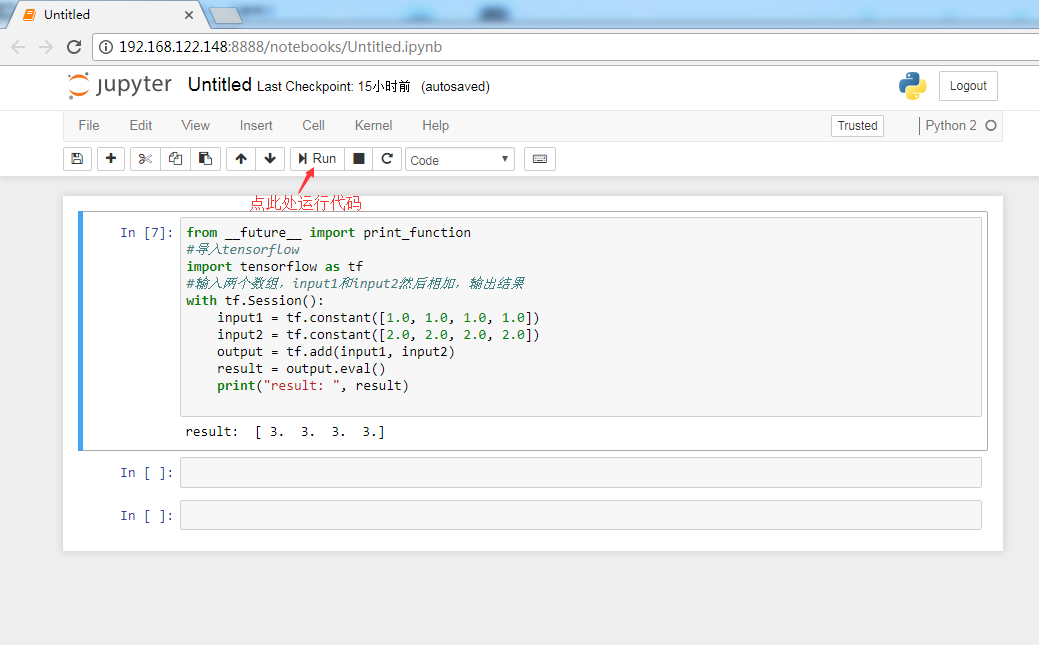1039x645 pixels.
Task: Click the Trusted notebook button
Action: pyautogui.click(x=857, y=126)
